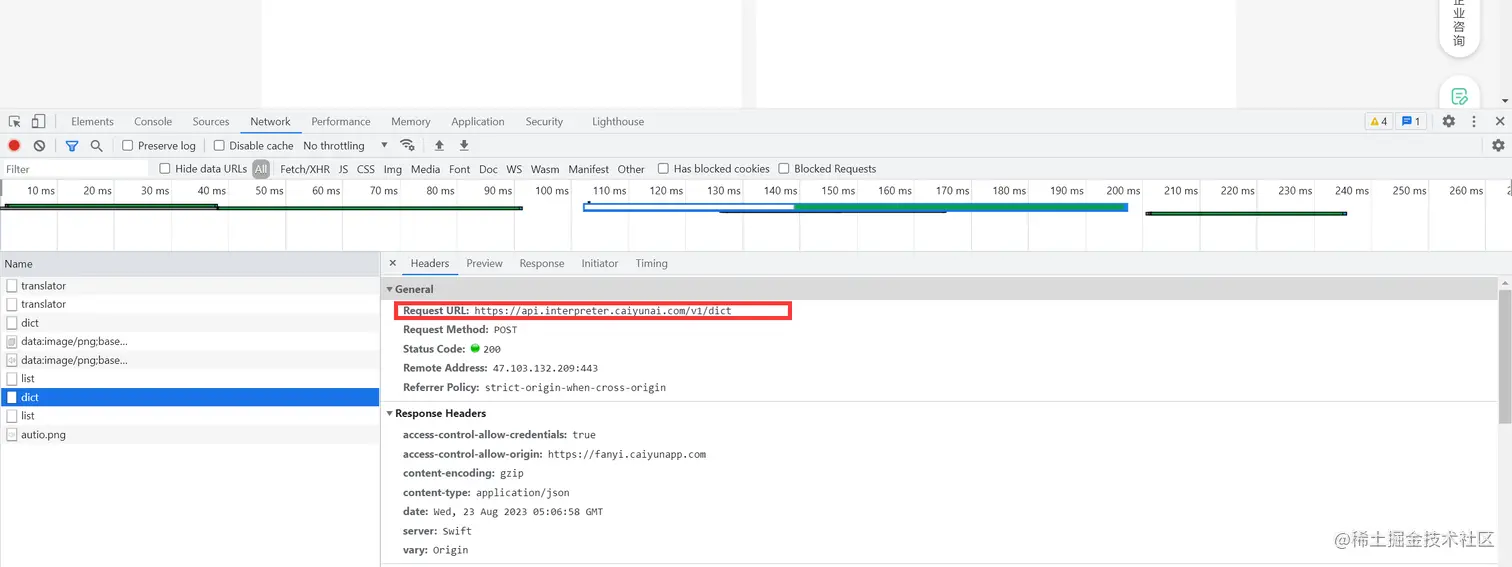This screenshot has width=1512, height=567.
Task: Filter requests by Doc
Action: [x=488, y=169]
